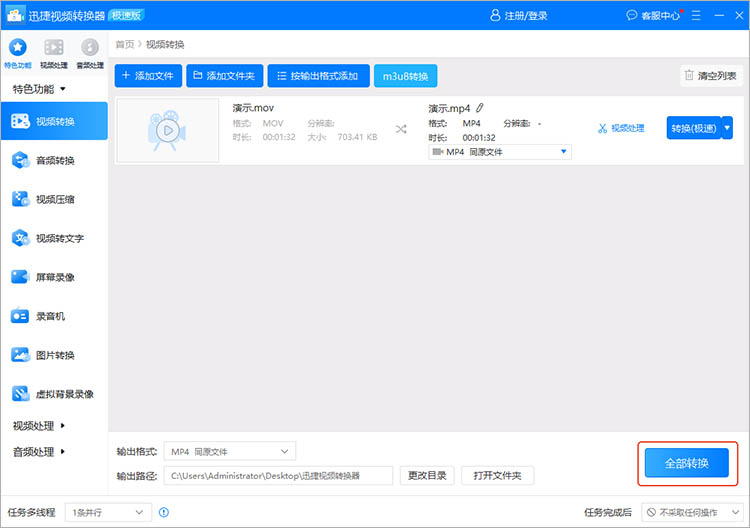
Task: Start conversion with 全部转换
Action: point(687,463)
